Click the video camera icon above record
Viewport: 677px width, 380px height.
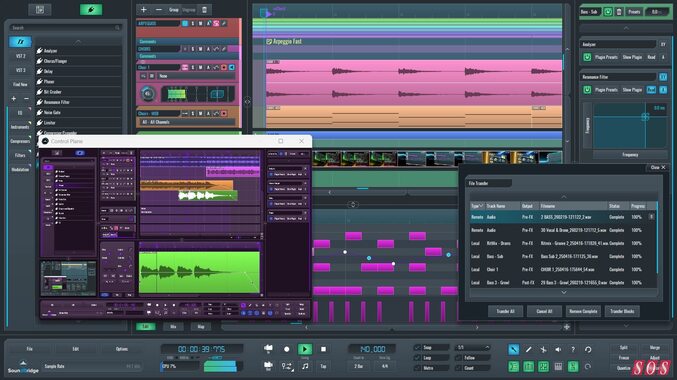[268, 348]
